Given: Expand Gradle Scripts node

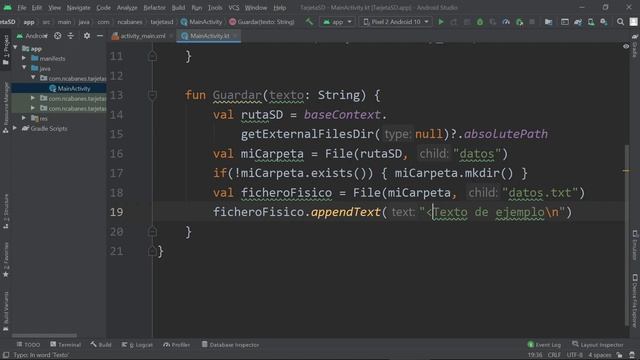Looking at the screenshot, I should 16,128.
